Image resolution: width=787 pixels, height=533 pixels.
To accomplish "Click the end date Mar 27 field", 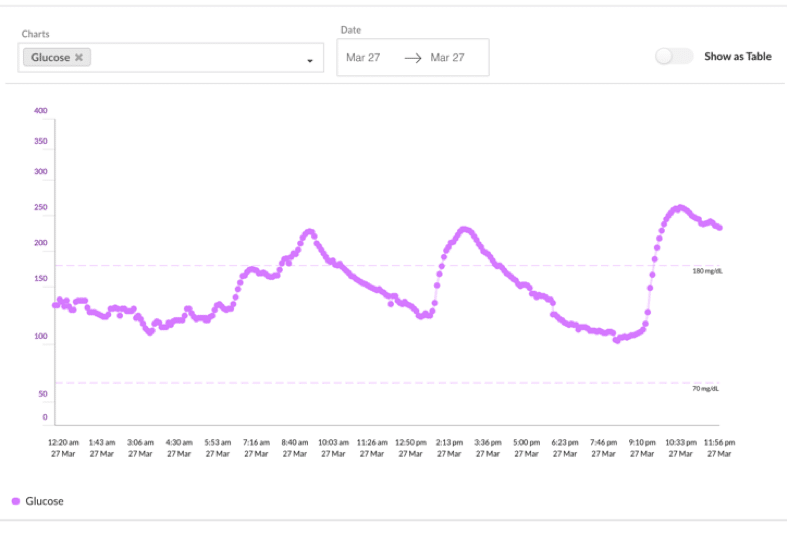I will (x=447, y=58).
